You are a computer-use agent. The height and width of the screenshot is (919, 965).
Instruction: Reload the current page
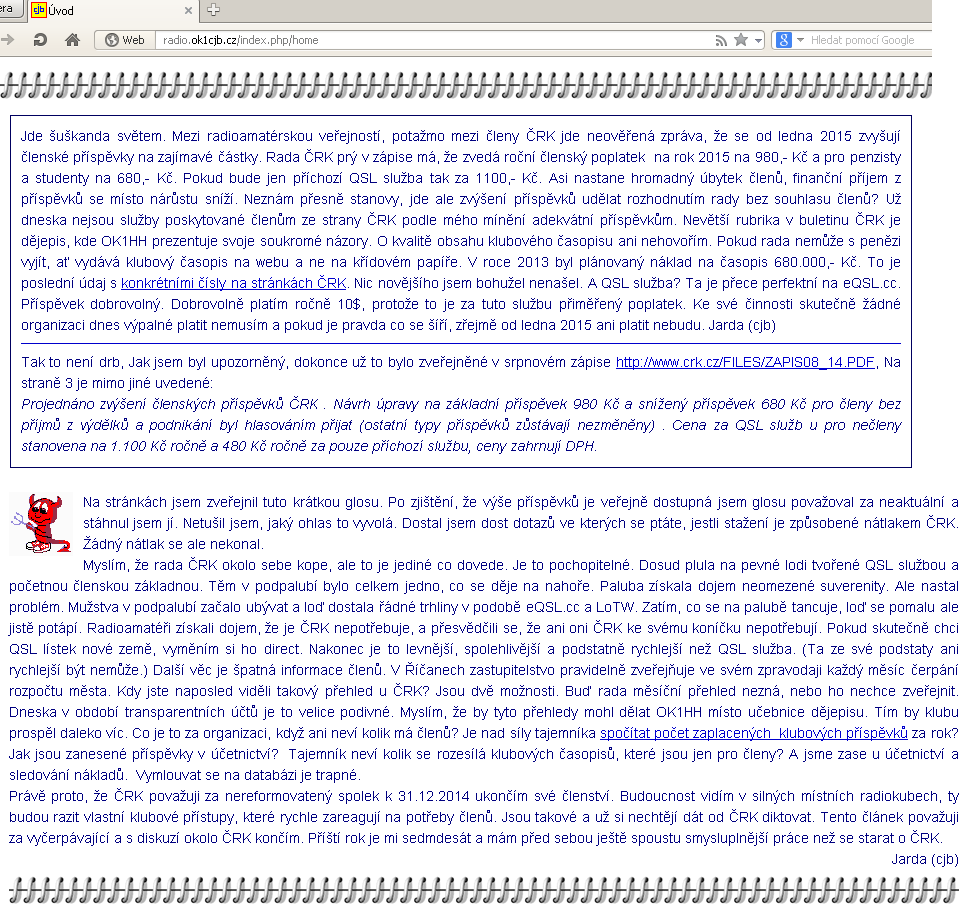click(40, 40)
